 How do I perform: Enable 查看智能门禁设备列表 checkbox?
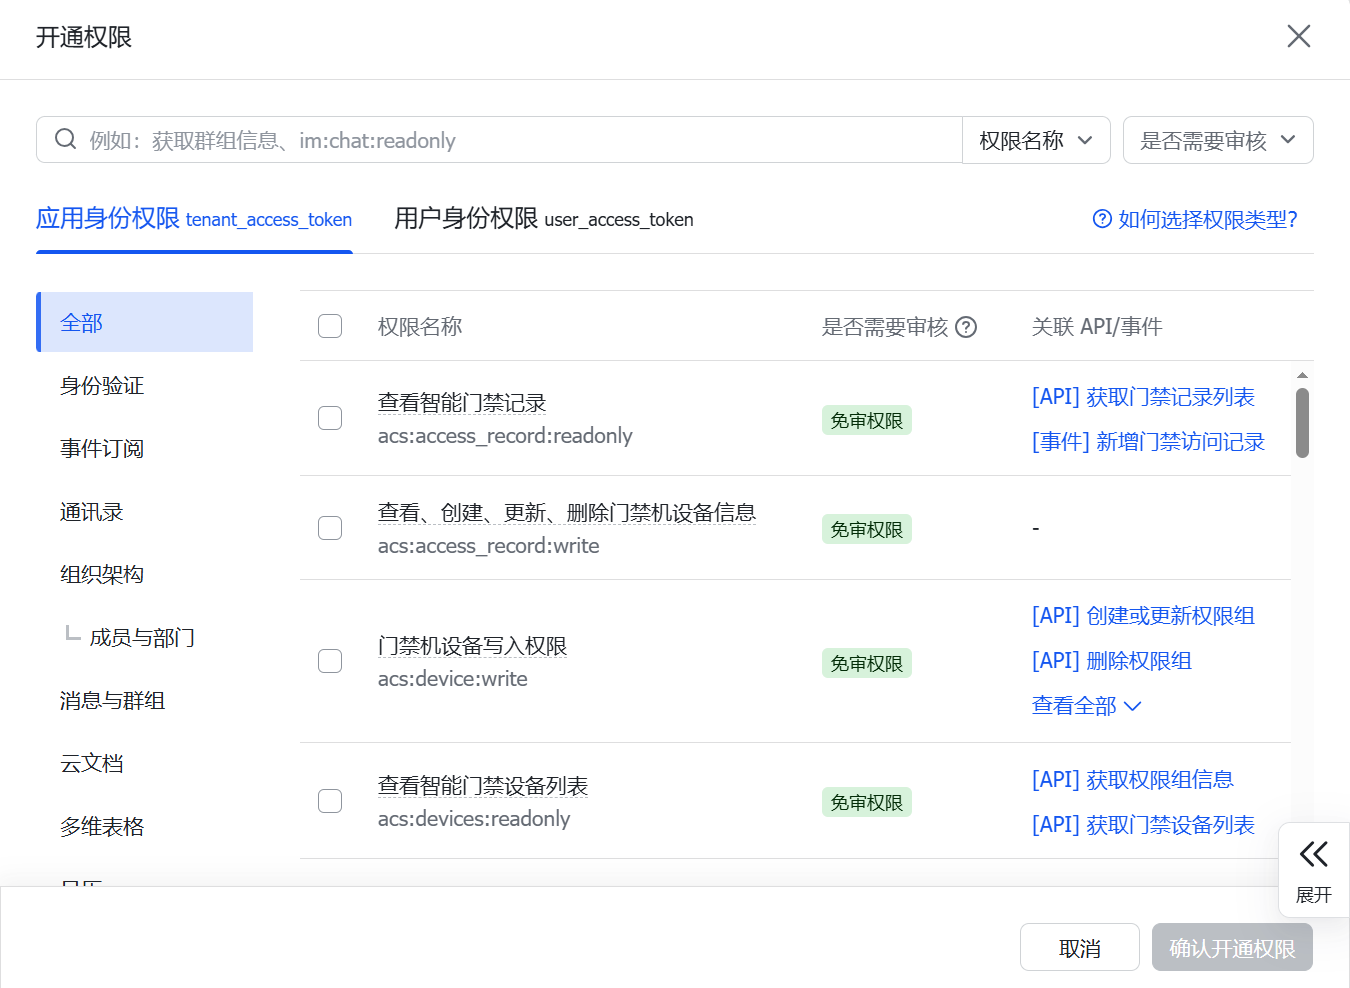tap(330, 801)
